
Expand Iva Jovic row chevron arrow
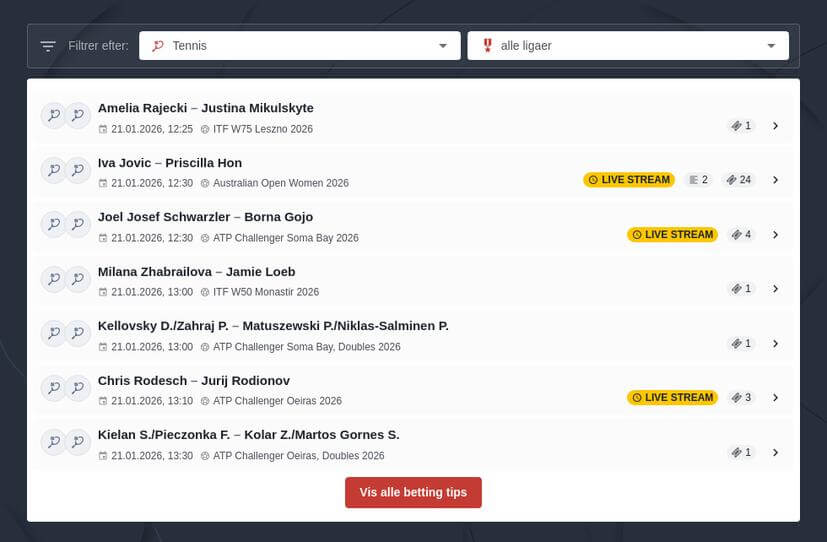tap(775, 180)
